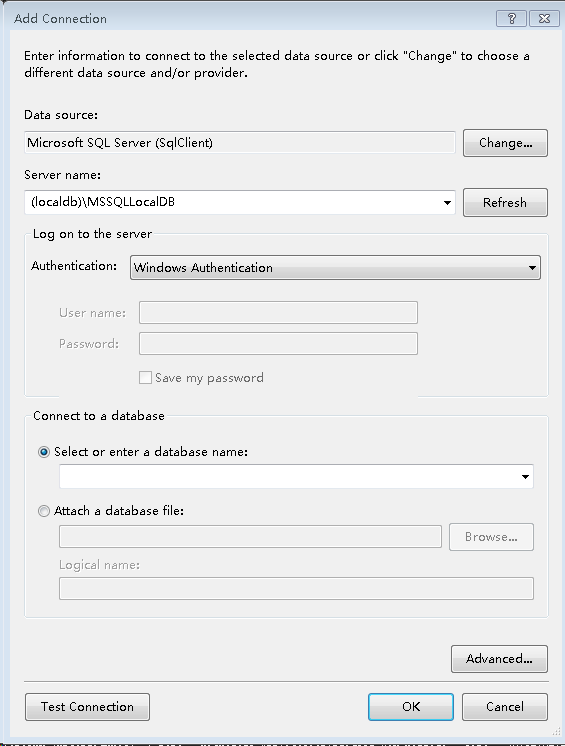Refresh the server name list

(x=505, y=203)
